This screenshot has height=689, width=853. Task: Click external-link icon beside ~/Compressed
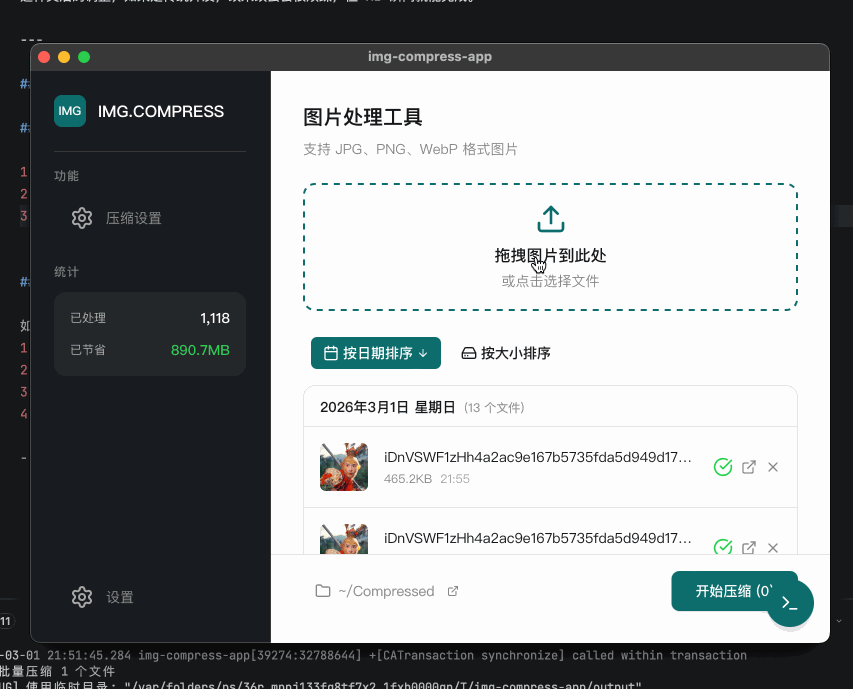pyautogui.click(x=453, y=591)
